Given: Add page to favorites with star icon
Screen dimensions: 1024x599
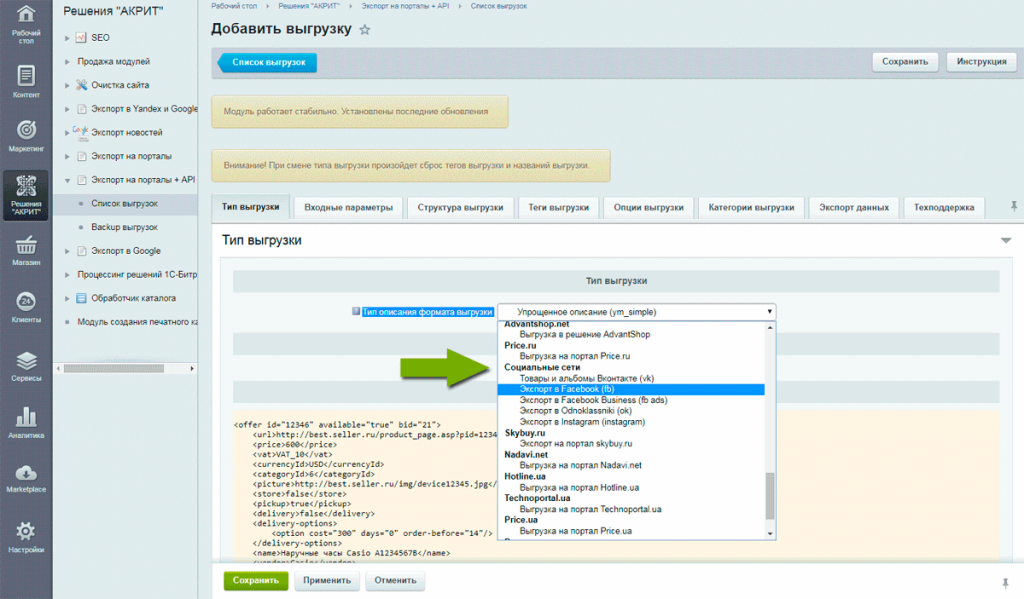Looking at the screenshot, I should [365, 30].
